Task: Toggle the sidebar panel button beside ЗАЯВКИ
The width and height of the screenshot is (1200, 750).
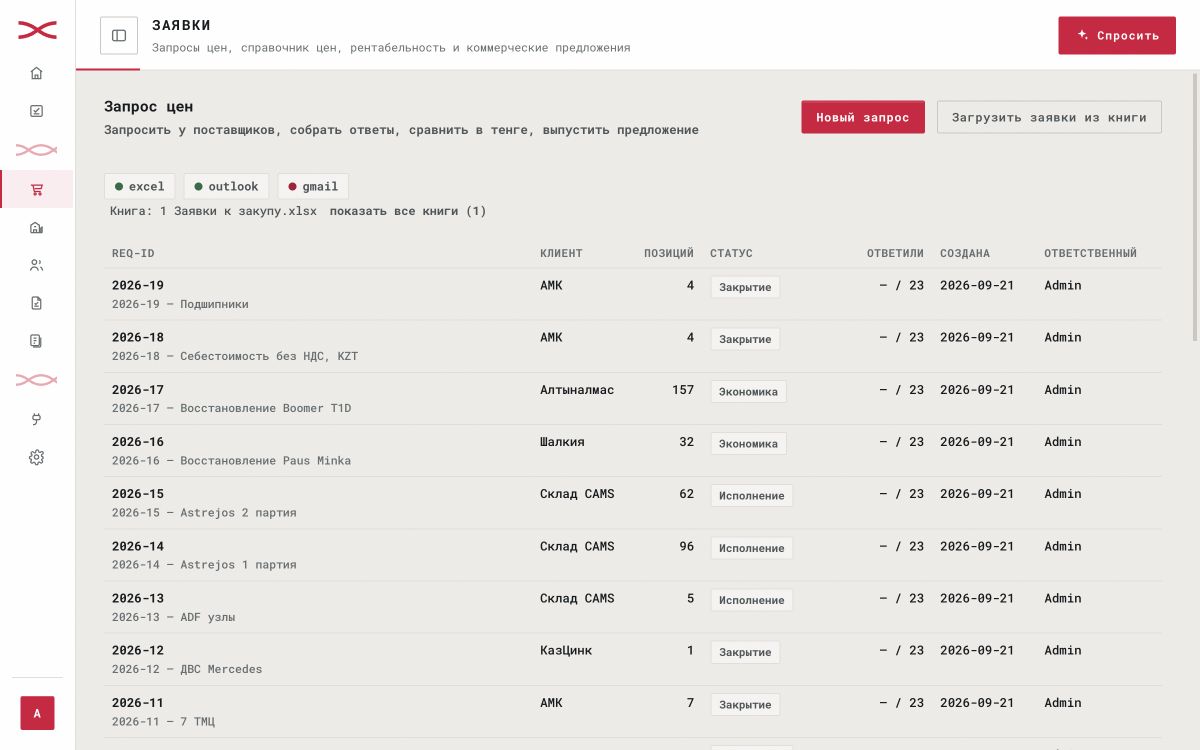Action: click(x=119, y=35)
